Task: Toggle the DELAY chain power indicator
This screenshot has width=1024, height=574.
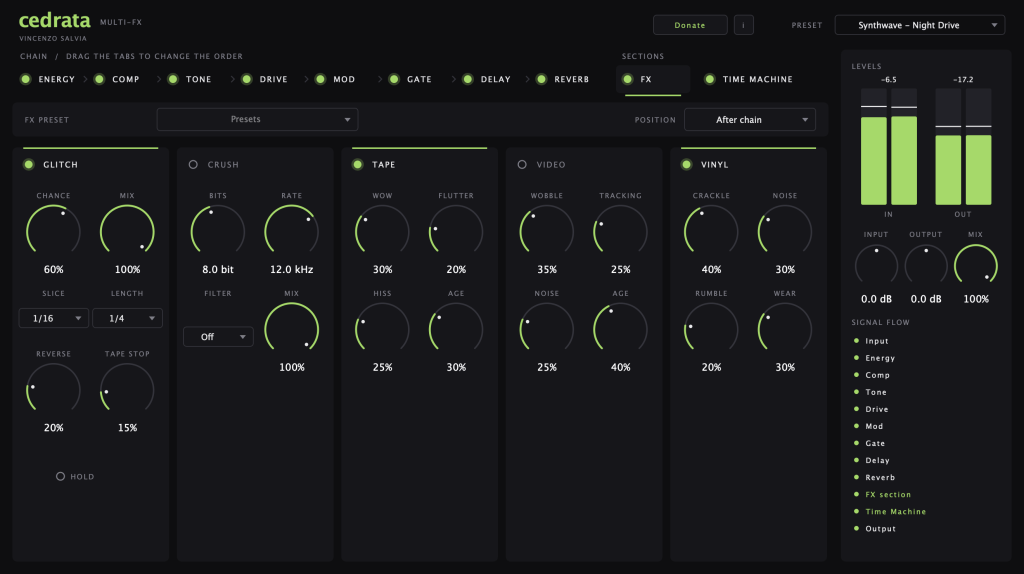Action: 468,79
